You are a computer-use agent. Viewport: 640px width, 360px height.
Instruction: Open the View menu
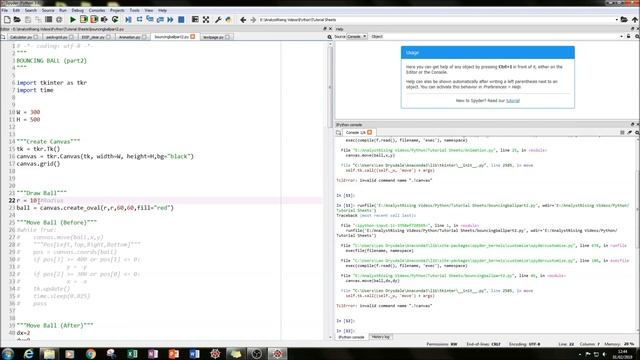[149, 10]
